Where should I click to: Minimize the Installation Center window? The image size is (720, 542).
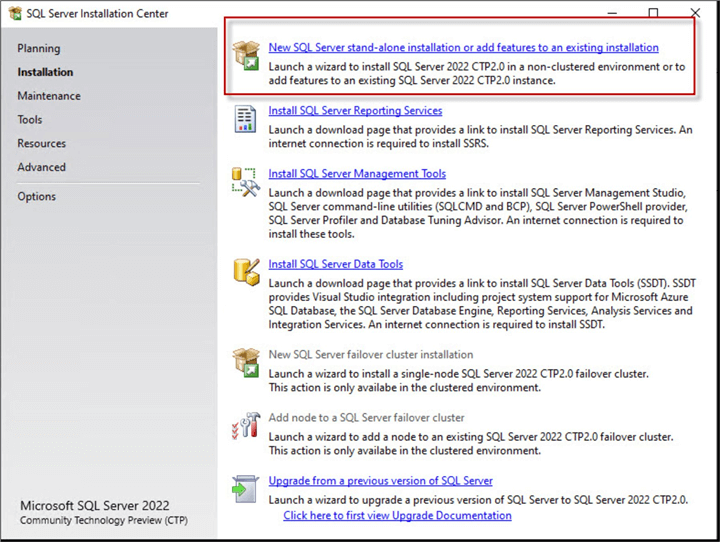(x=612, y=13)
